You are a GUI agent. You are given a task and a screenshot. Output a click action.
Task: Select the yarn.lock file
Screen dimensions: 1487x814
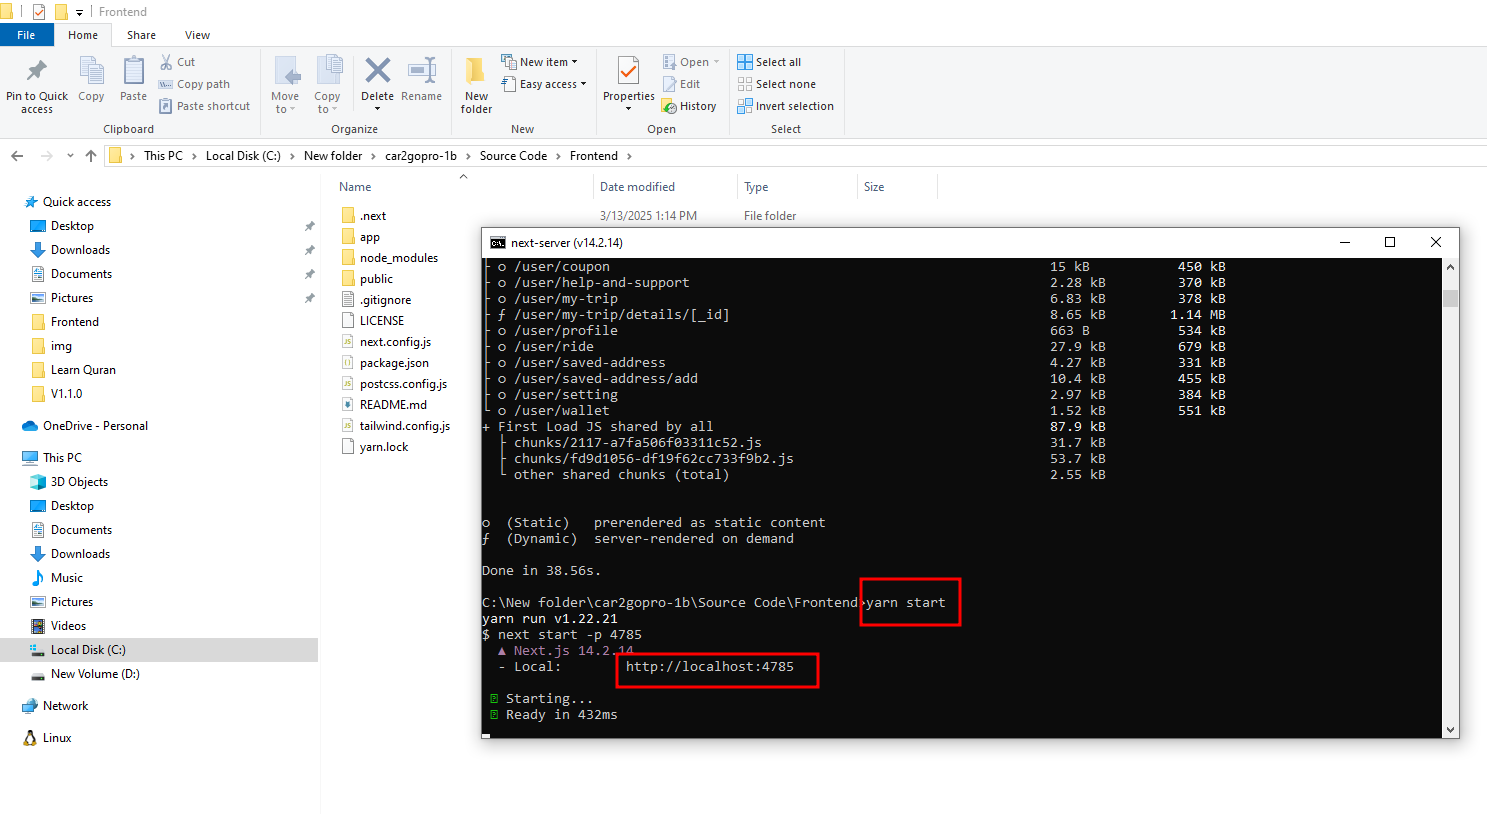tap(384, 447)
